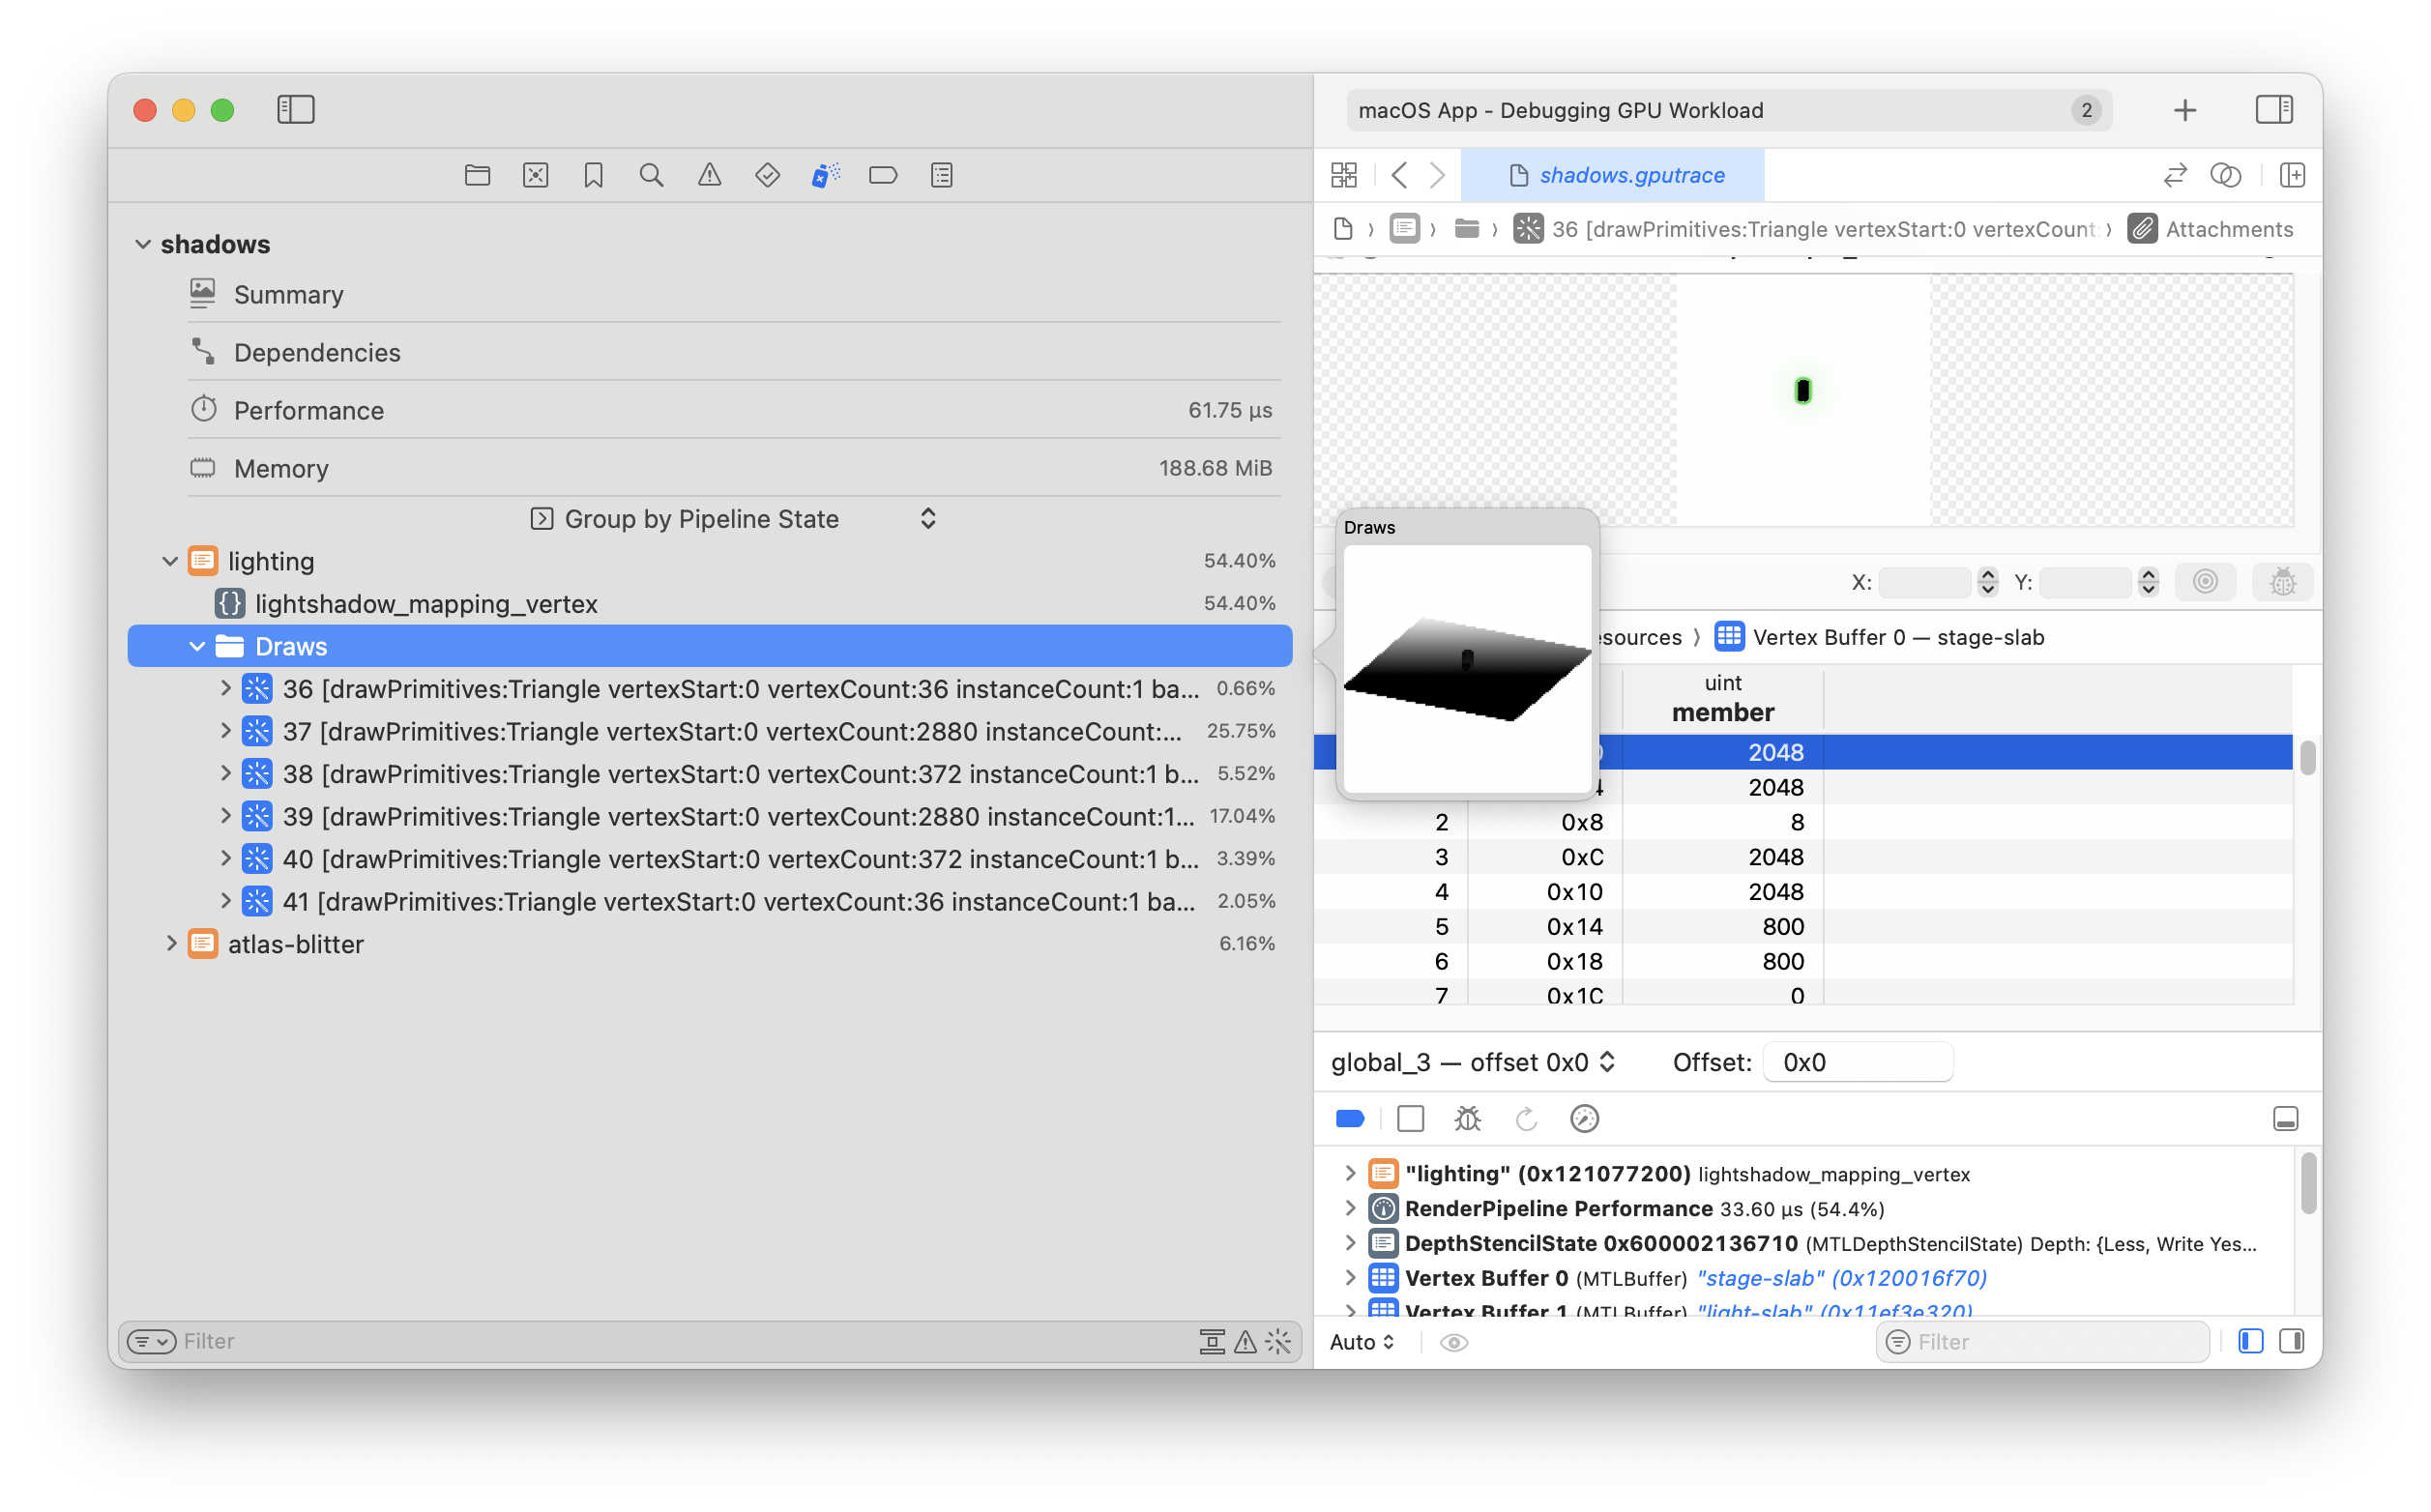Open the Report navigator icon
Image resolution: width=2431 pixels, height=1512 pixels.
[x=942, y=176]
